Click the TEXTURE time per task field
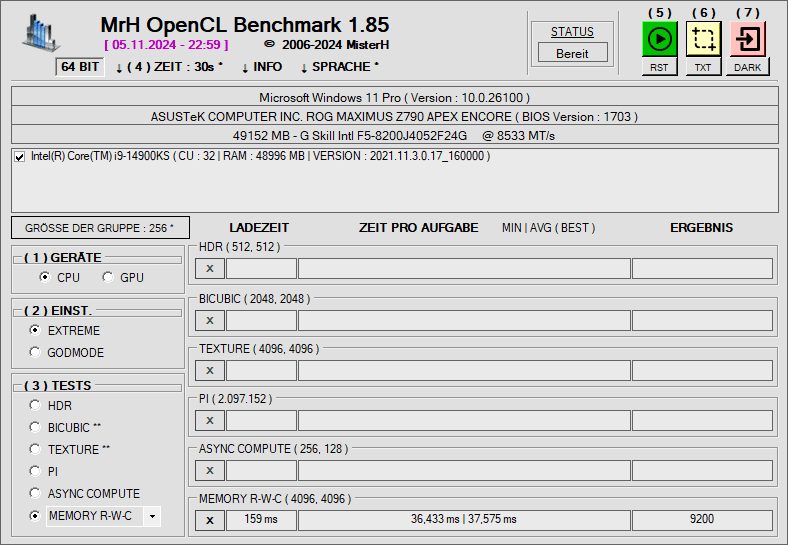Screen dimensions: 788x545 pos(464,371)
